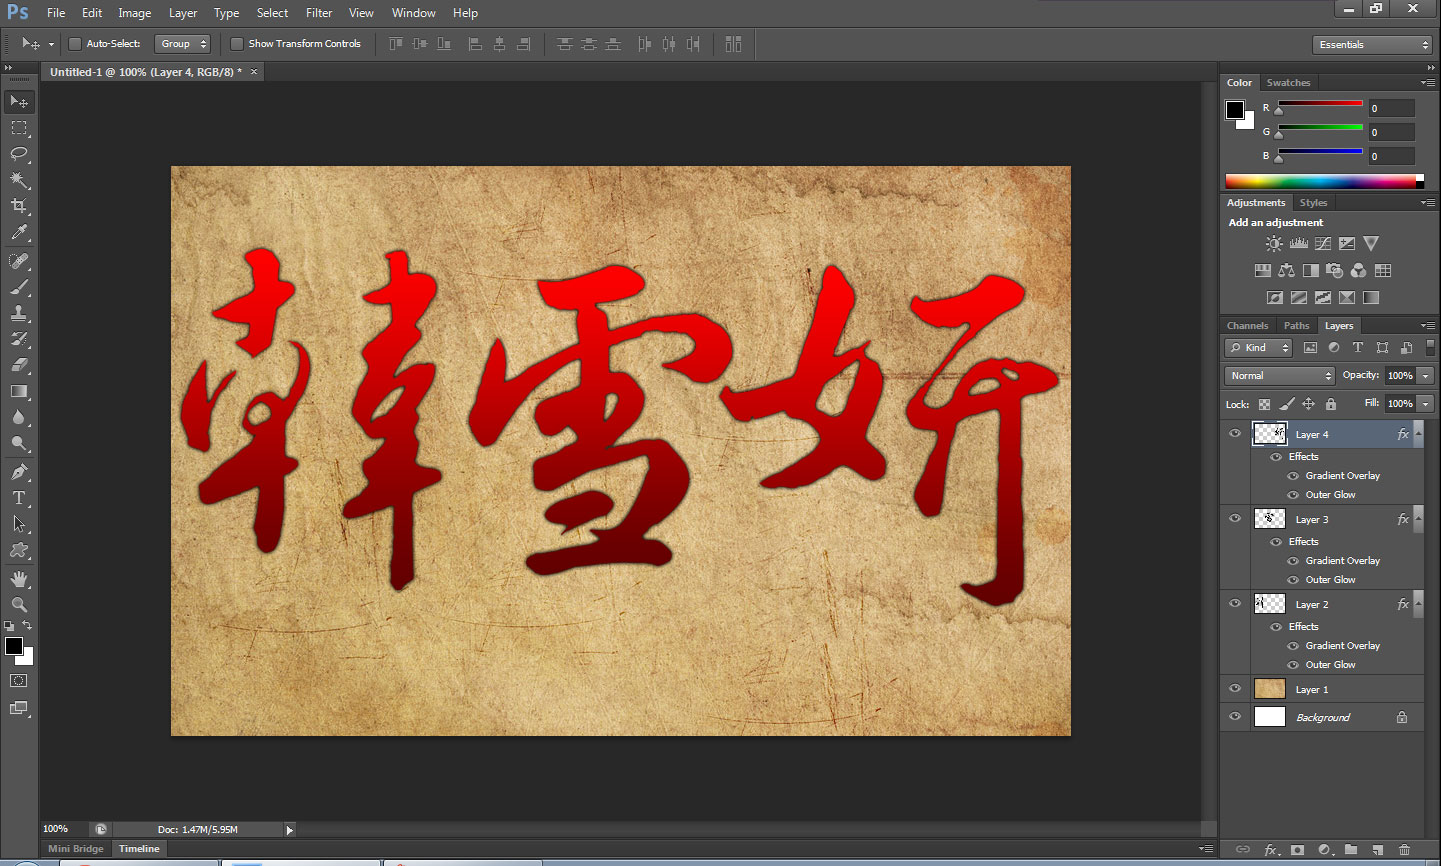
Task: Switch to the Paths tab
Action: point(1296,326)
